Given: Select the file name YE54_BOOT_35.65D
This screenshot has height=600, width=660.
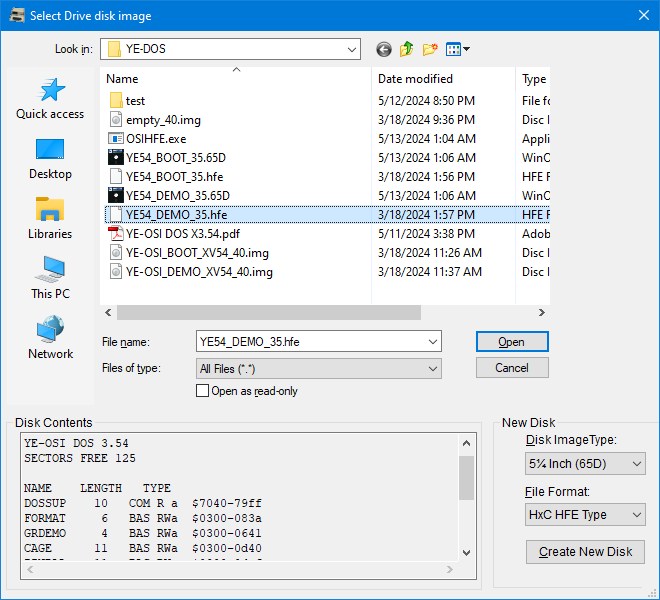Looking at the screenshot, I should pyautogui.click(x=176, y=157).
